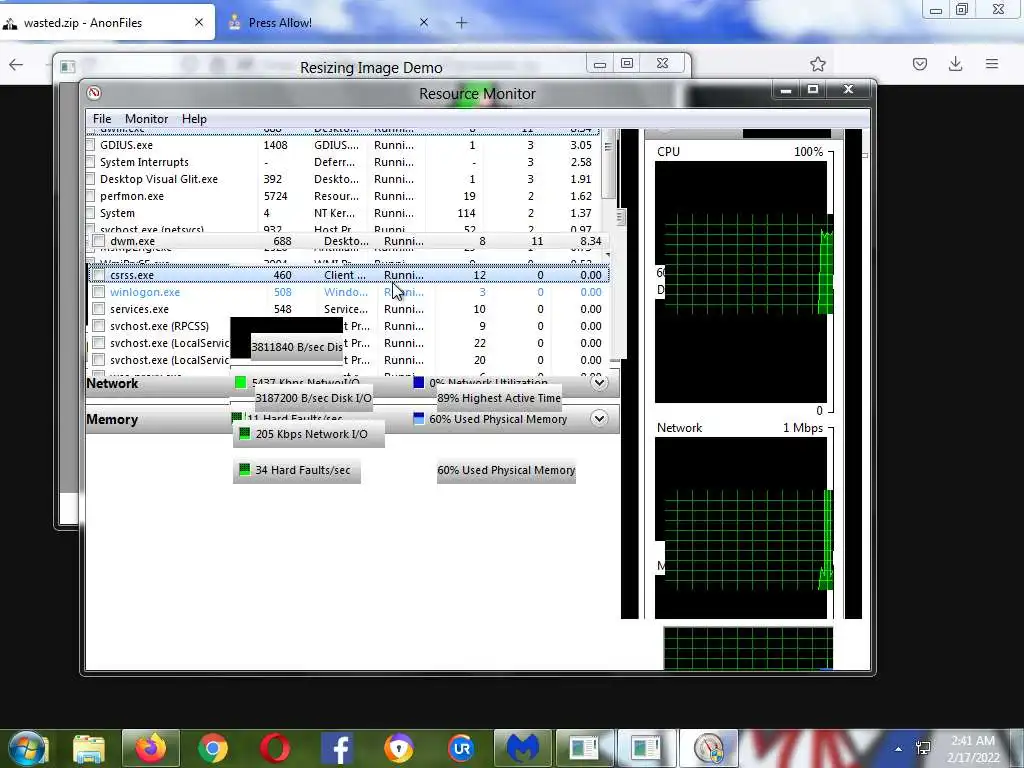Viewport: 1024px width, 768px height.
Task: Click the process list vertical scrollbar
Action: (608, 165)
